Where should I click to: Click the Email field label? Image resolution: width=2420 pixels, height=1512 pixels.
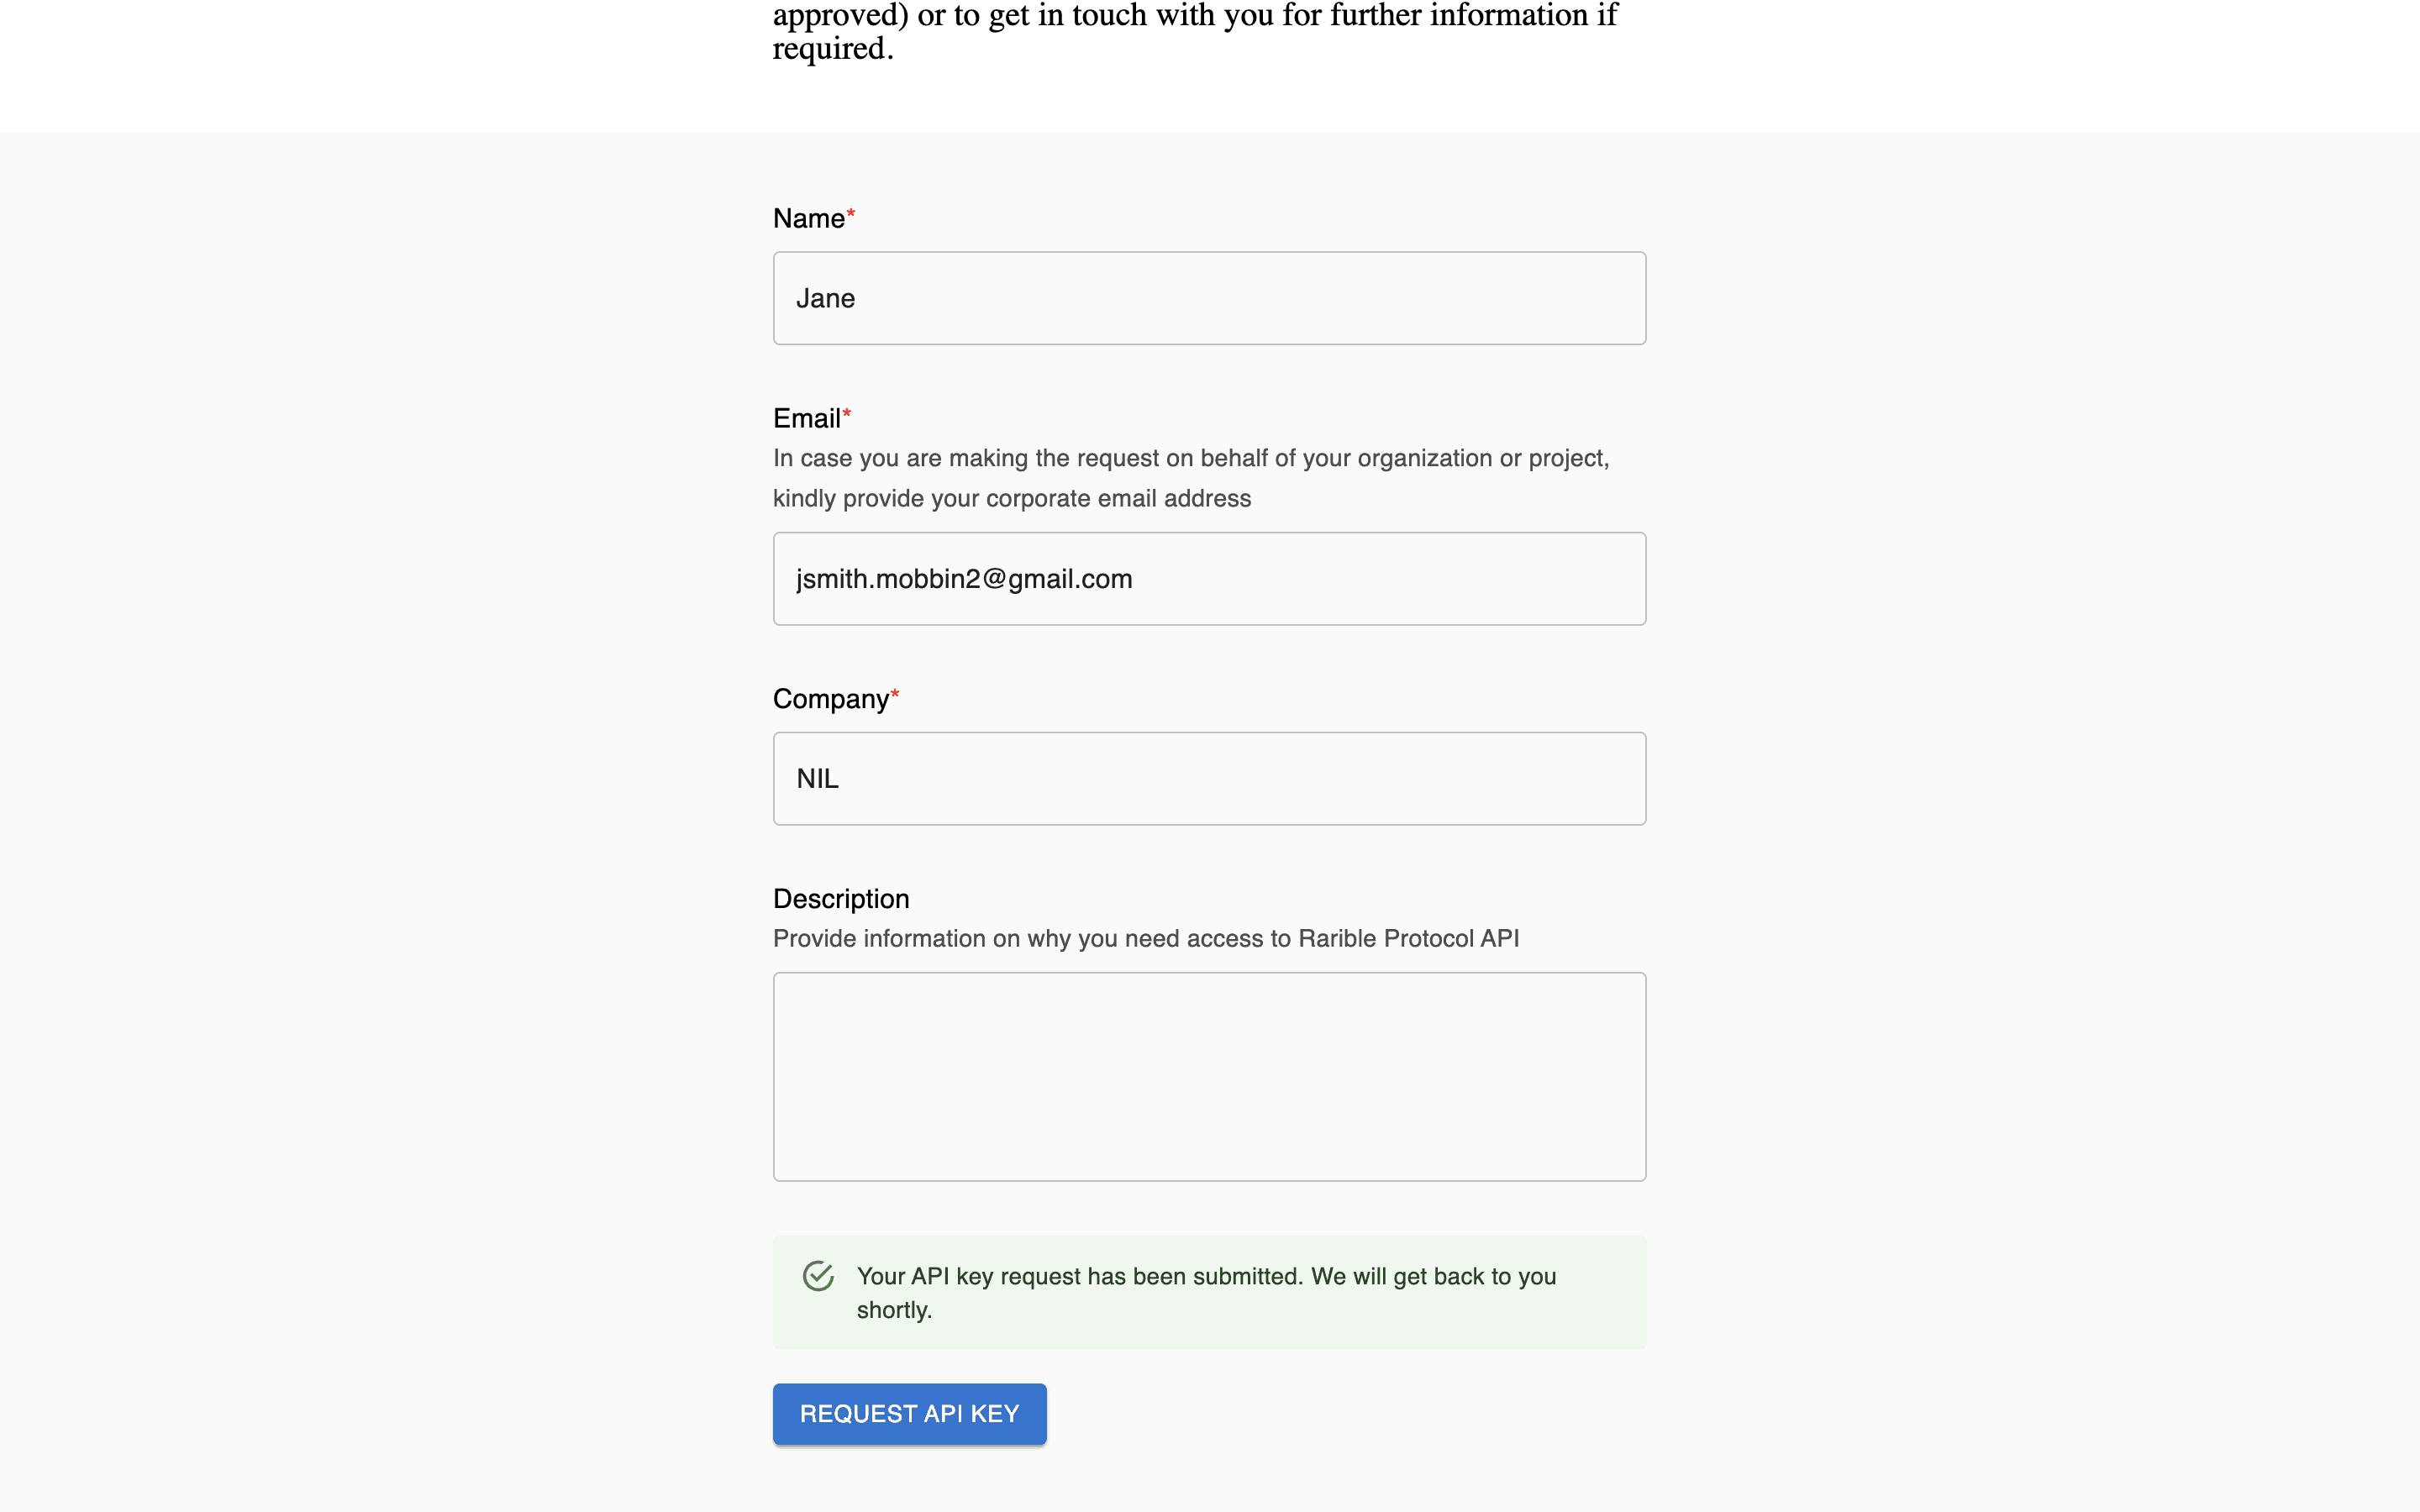coord(806,419)
